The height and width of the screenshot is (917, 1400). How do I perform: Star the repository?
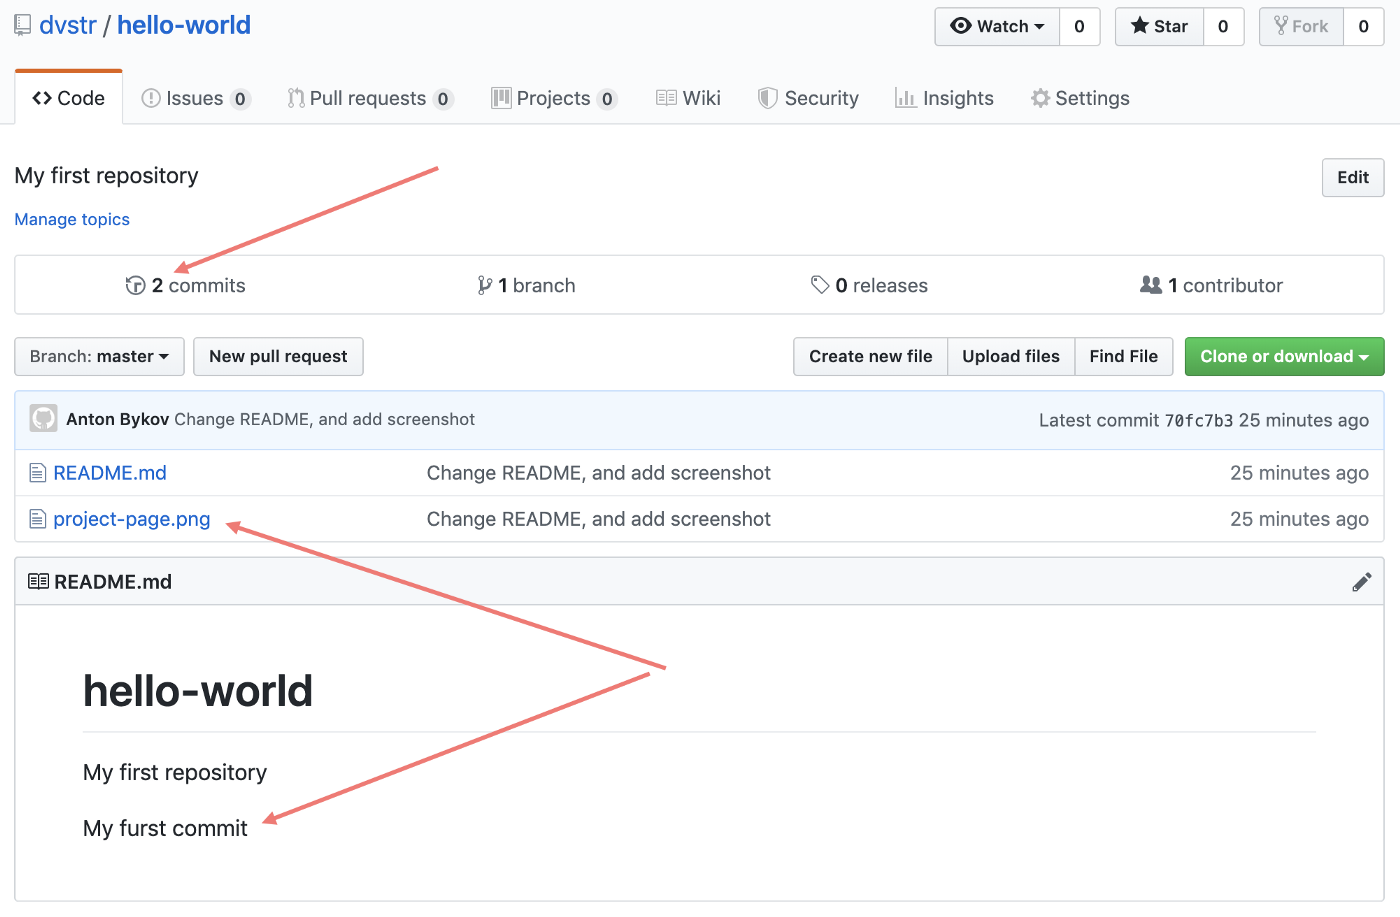[1160, 27]
